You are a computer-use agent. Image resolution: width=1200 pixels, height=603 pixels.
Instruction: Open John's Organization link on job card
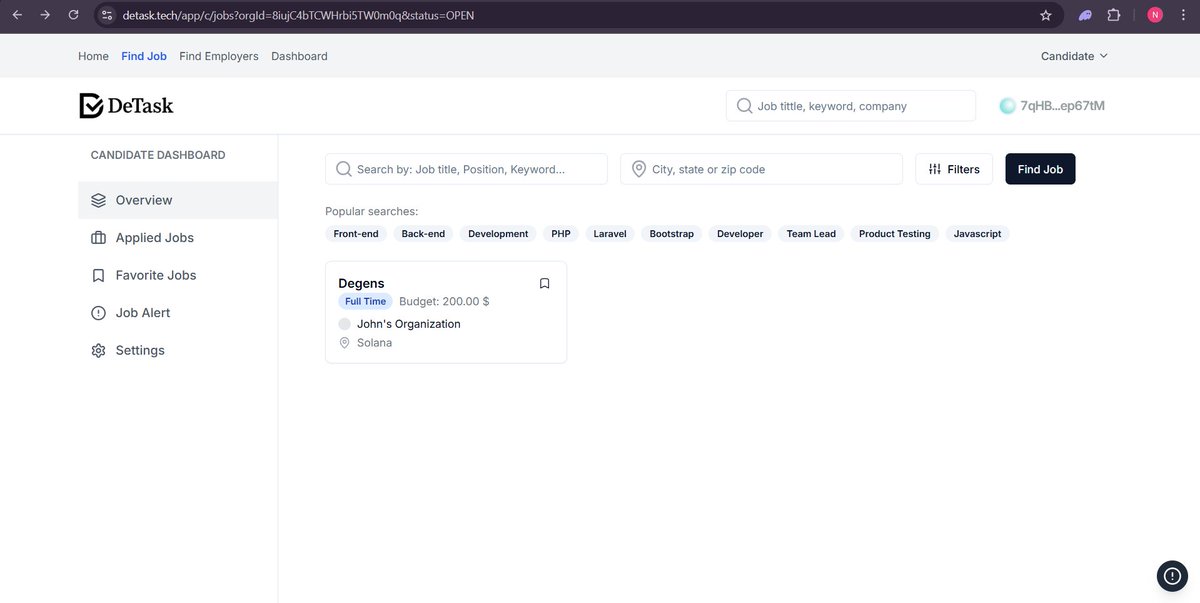point(409,324)
